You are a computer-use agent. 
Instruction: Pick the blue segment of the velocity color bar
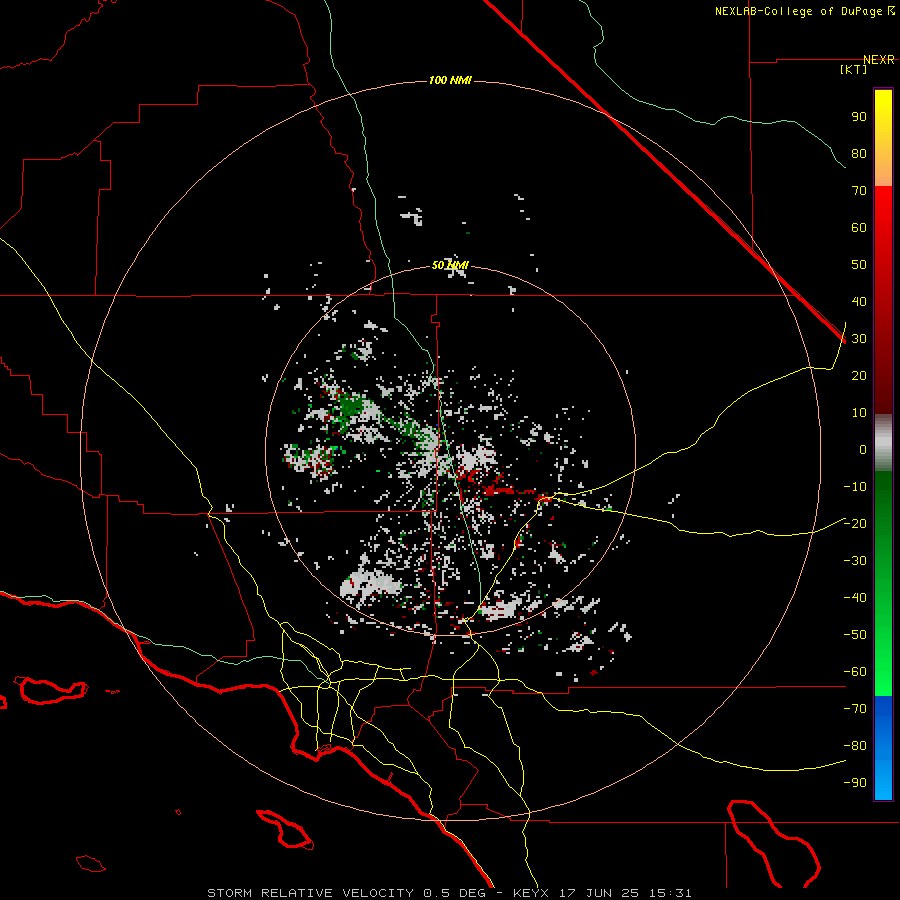tap(883, 748)
